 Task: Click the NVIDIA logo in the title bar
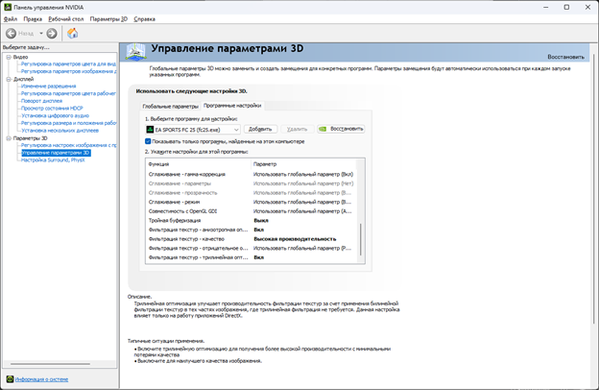point(8,7)
